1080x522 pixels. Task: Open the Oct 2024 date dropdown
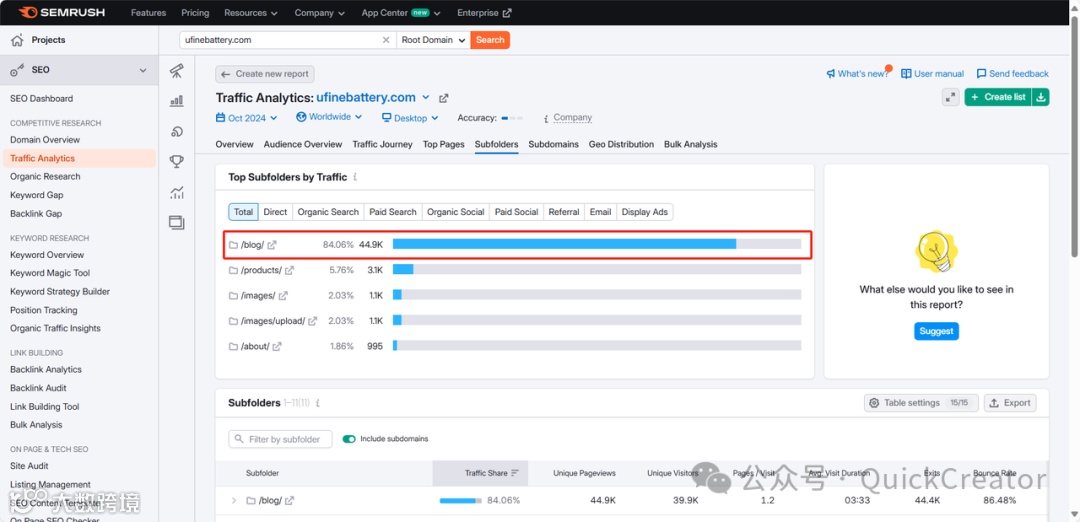[247, 118]
